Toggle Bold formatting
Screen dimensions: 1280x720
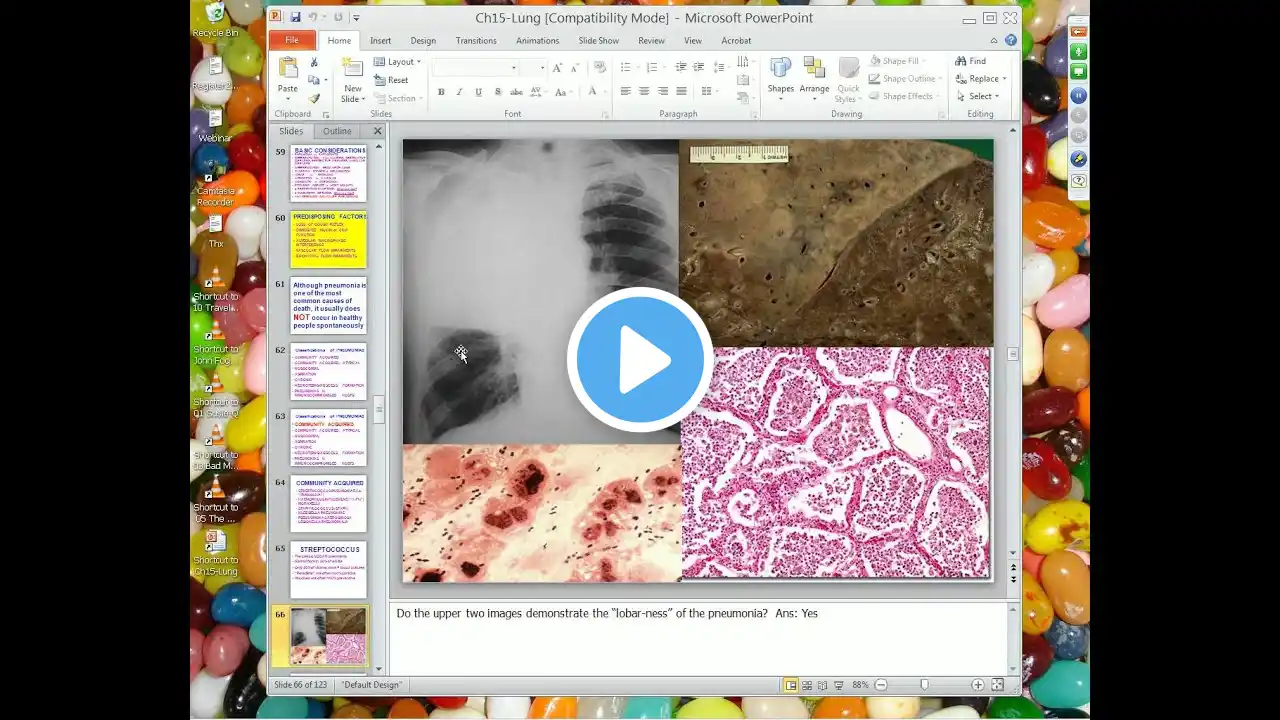pyautogui.click(x=441, y=92)
